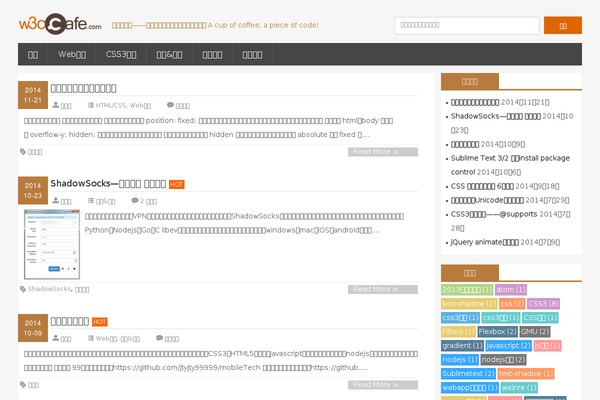Click the 2014 10-23 date badge
The image size is (600, 400).
click(x=33, y=190)
